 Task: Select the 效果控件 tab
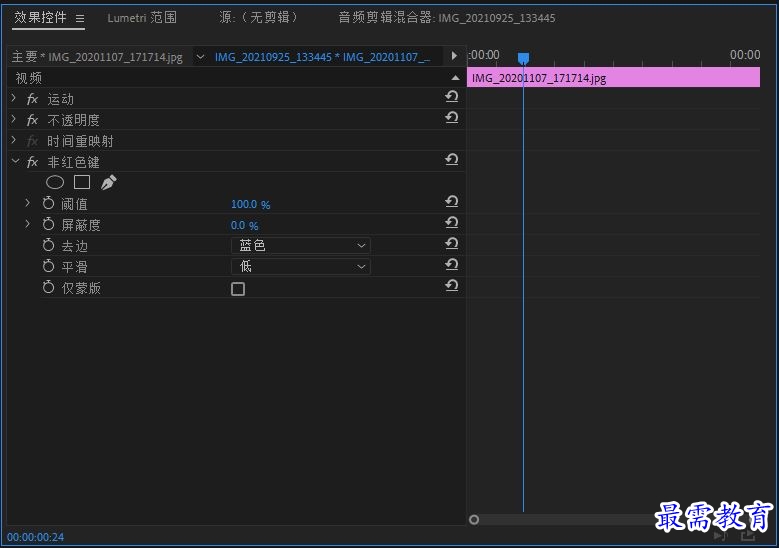click(x=40, y=18)
